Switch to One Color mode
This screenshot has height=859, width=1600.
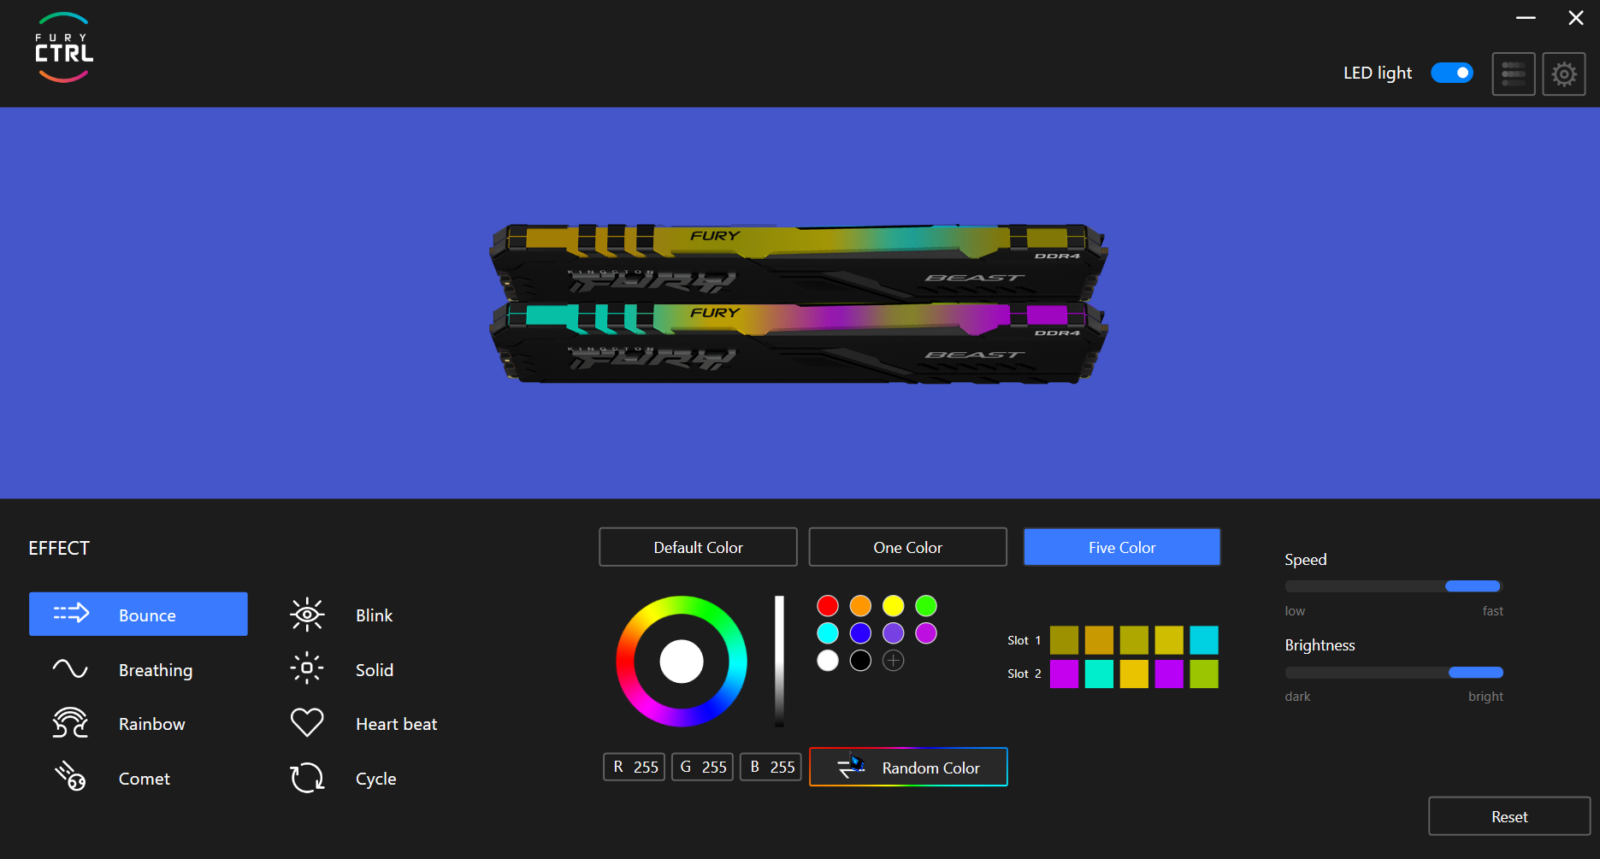click(908, 547)
